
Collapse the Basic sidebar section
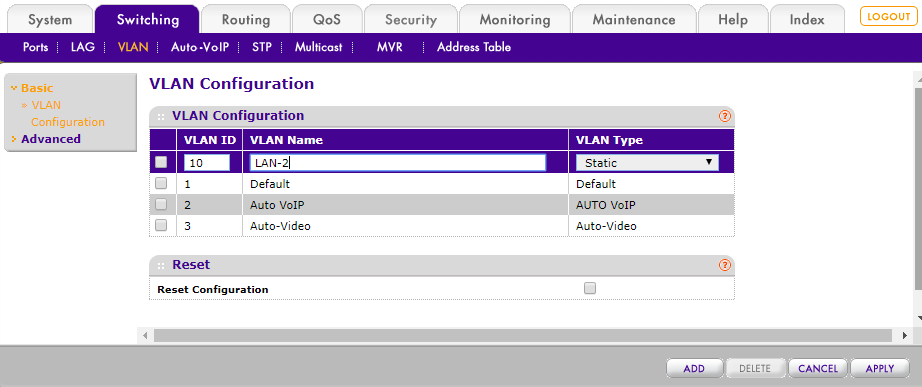click(36, 88)
